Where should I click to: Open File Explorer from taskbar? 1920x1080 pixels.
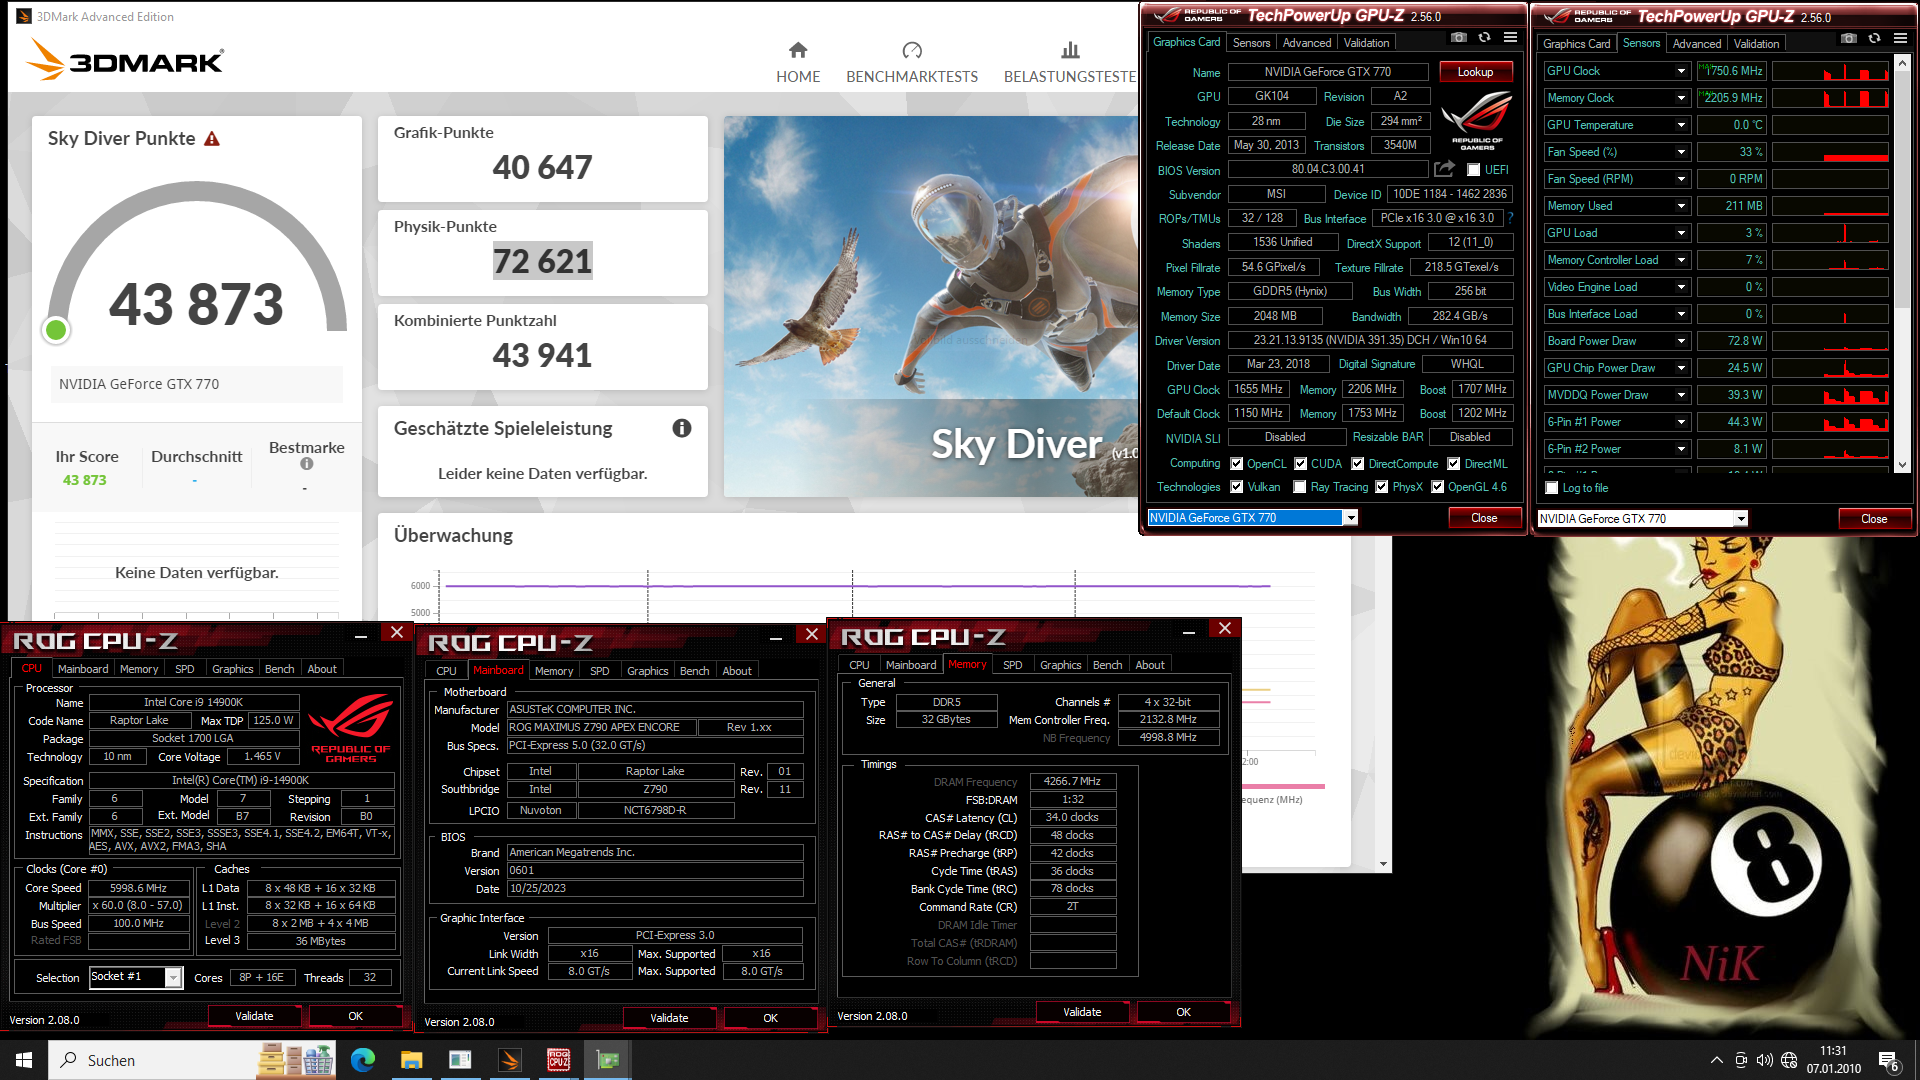coord(411,1060)
